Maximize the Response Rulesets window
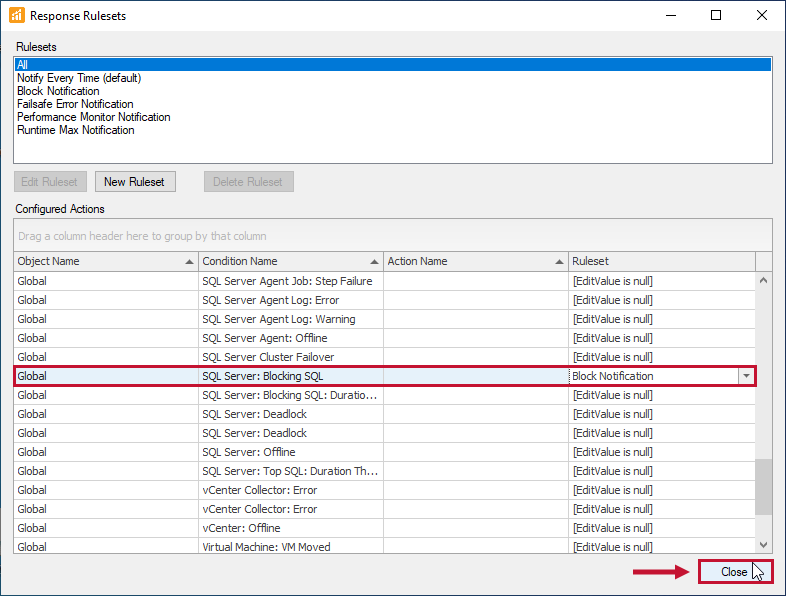 (716, 16)
